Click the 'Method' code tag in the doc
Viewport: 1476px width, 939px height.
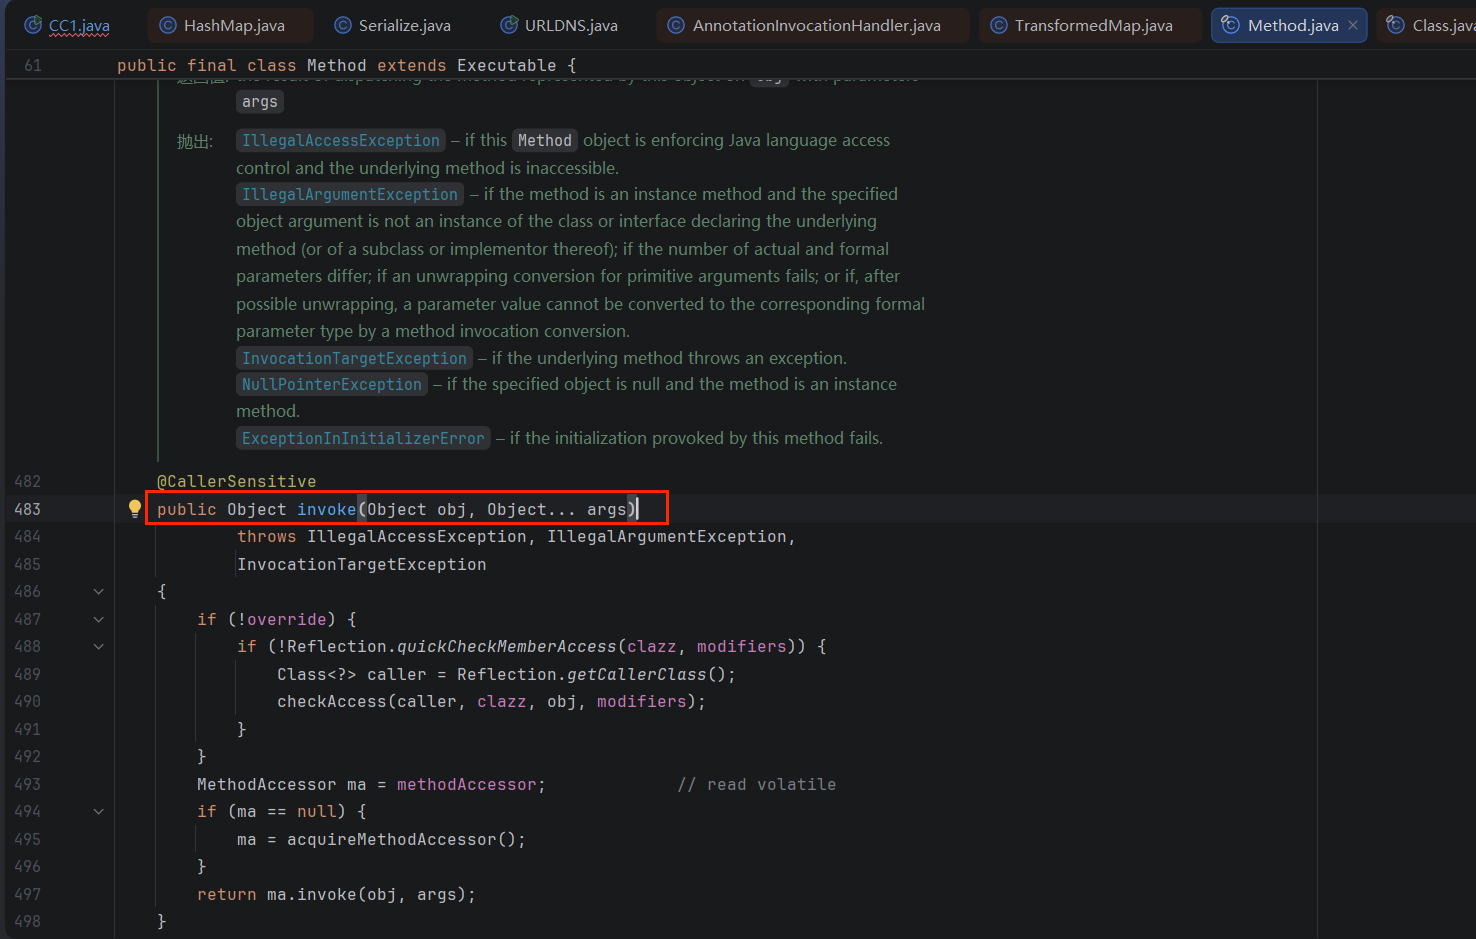pos(545,141)
